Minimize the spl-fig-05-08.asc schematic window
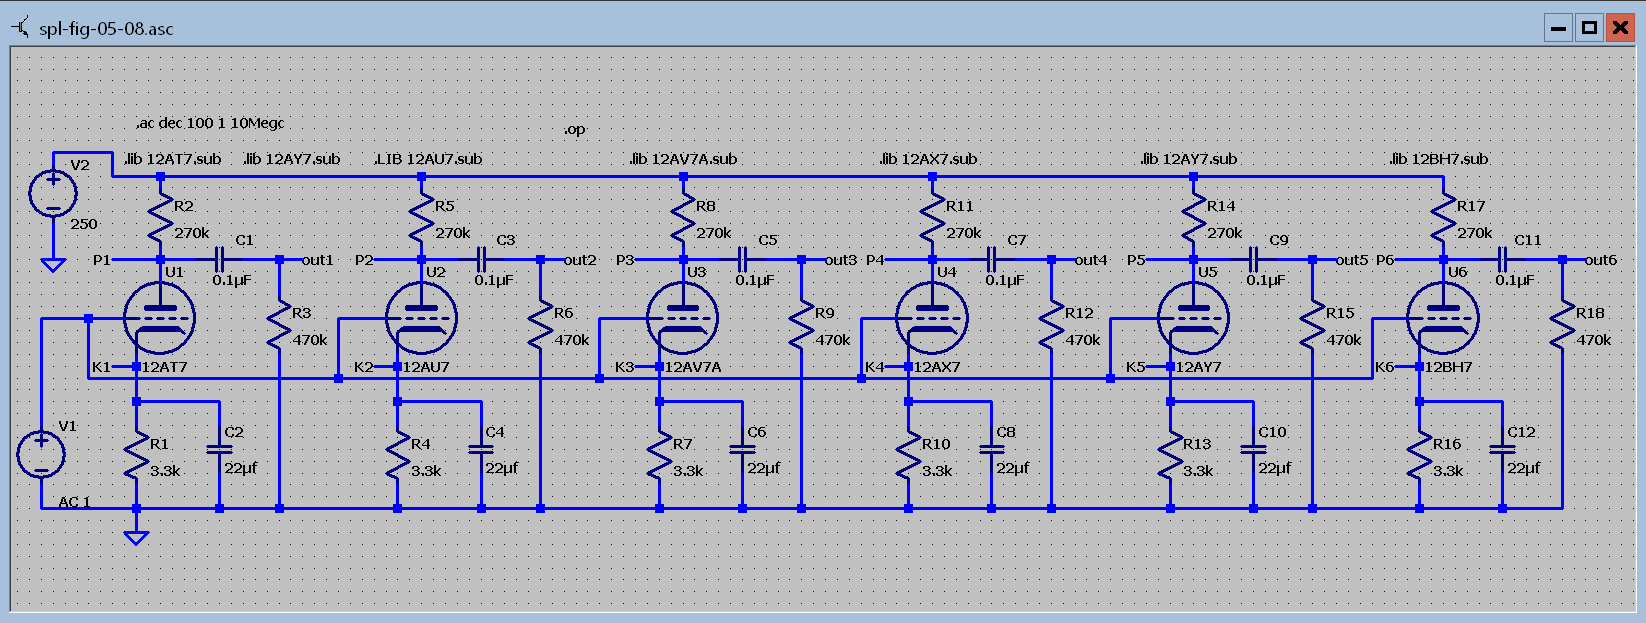 coord(1558,28)
